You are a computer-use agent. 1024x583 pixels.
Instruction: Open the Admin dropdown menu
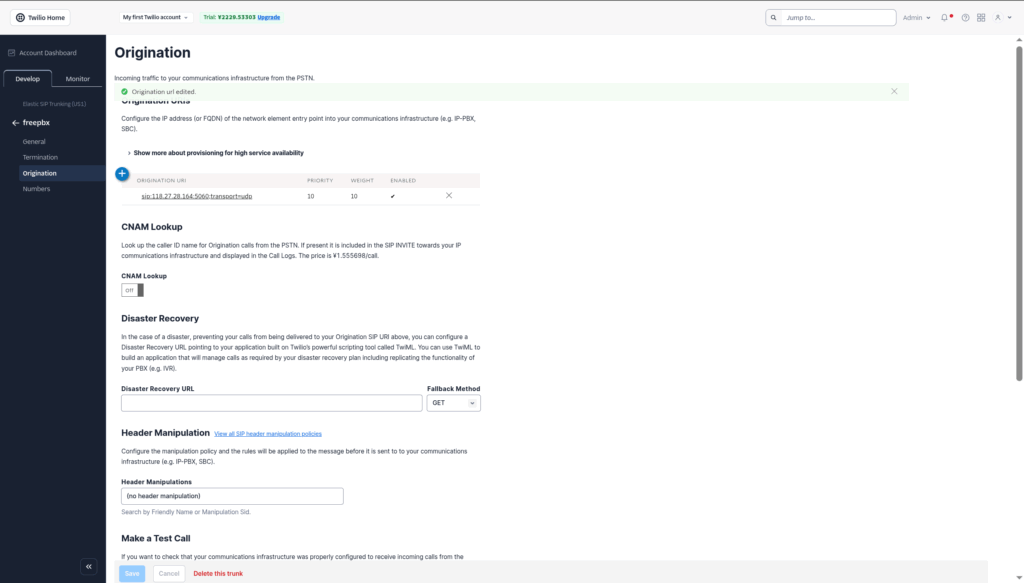(916, 17)
